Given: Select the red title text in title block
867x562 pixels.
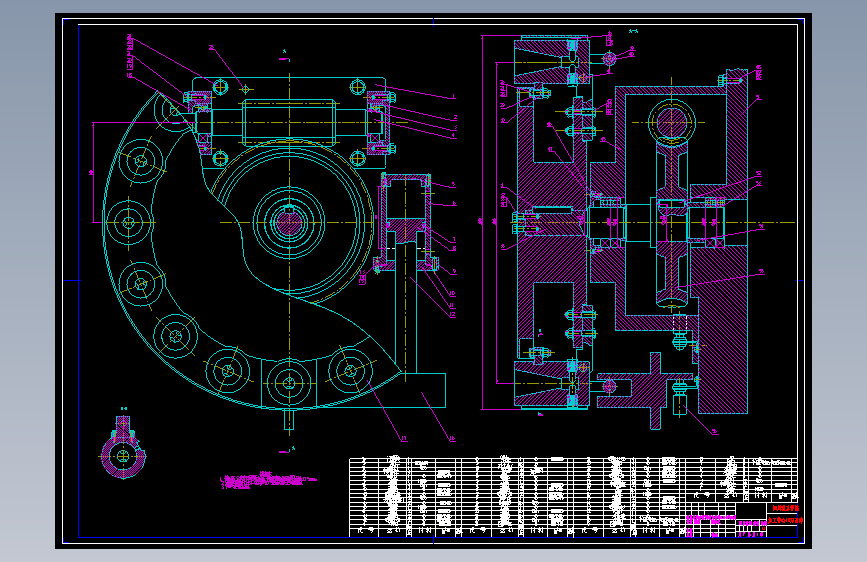Looking at the screenshot, I should click(785, 514).
